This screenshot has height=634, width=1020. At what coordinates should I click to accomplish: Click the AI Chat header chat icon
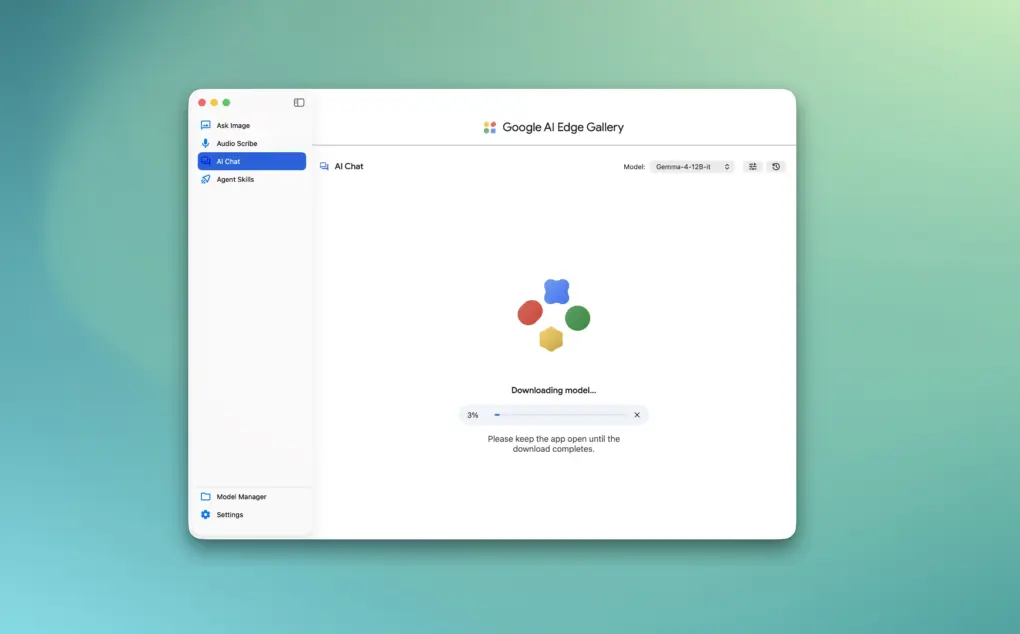[324, 166]
